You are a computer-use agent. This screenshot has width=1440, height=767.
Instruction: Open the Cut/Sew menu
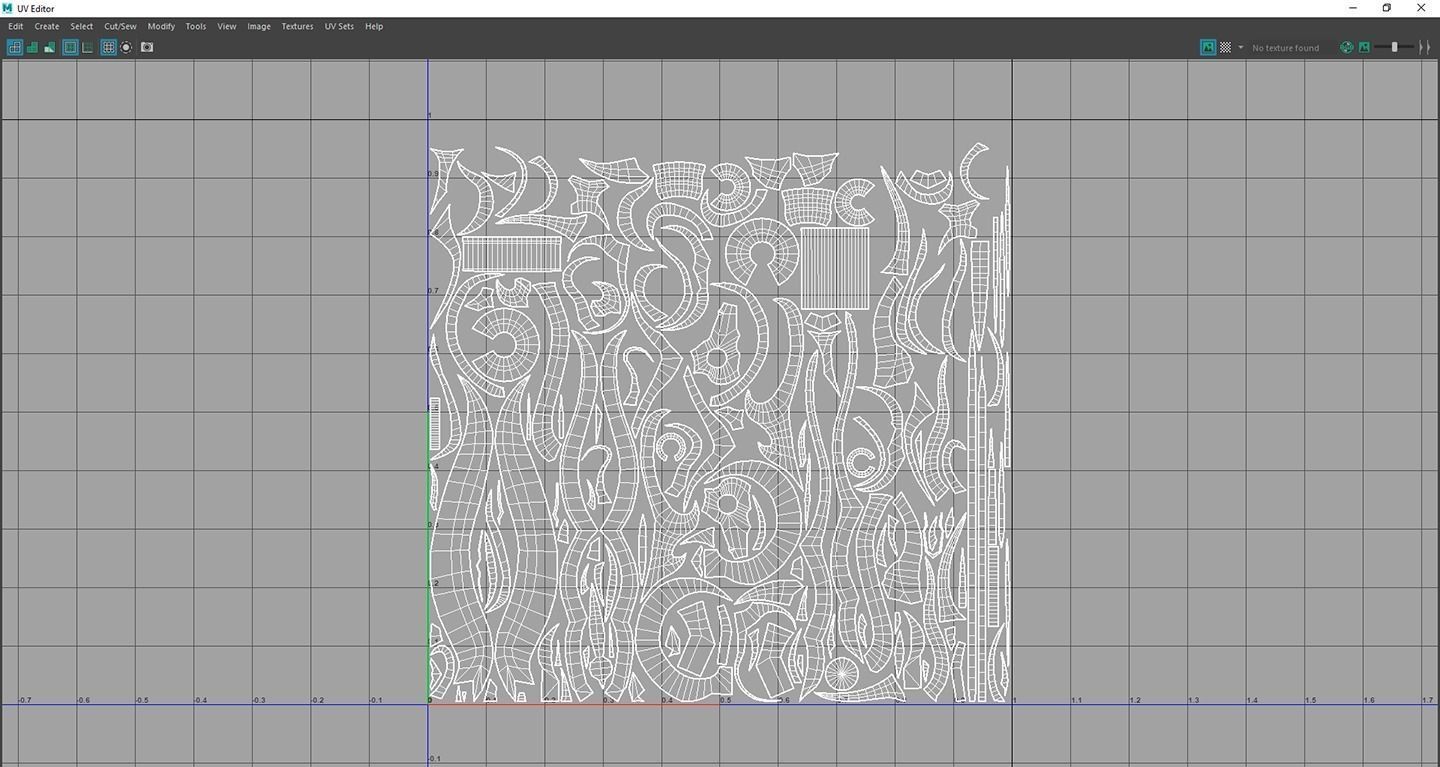click(120, 26)
